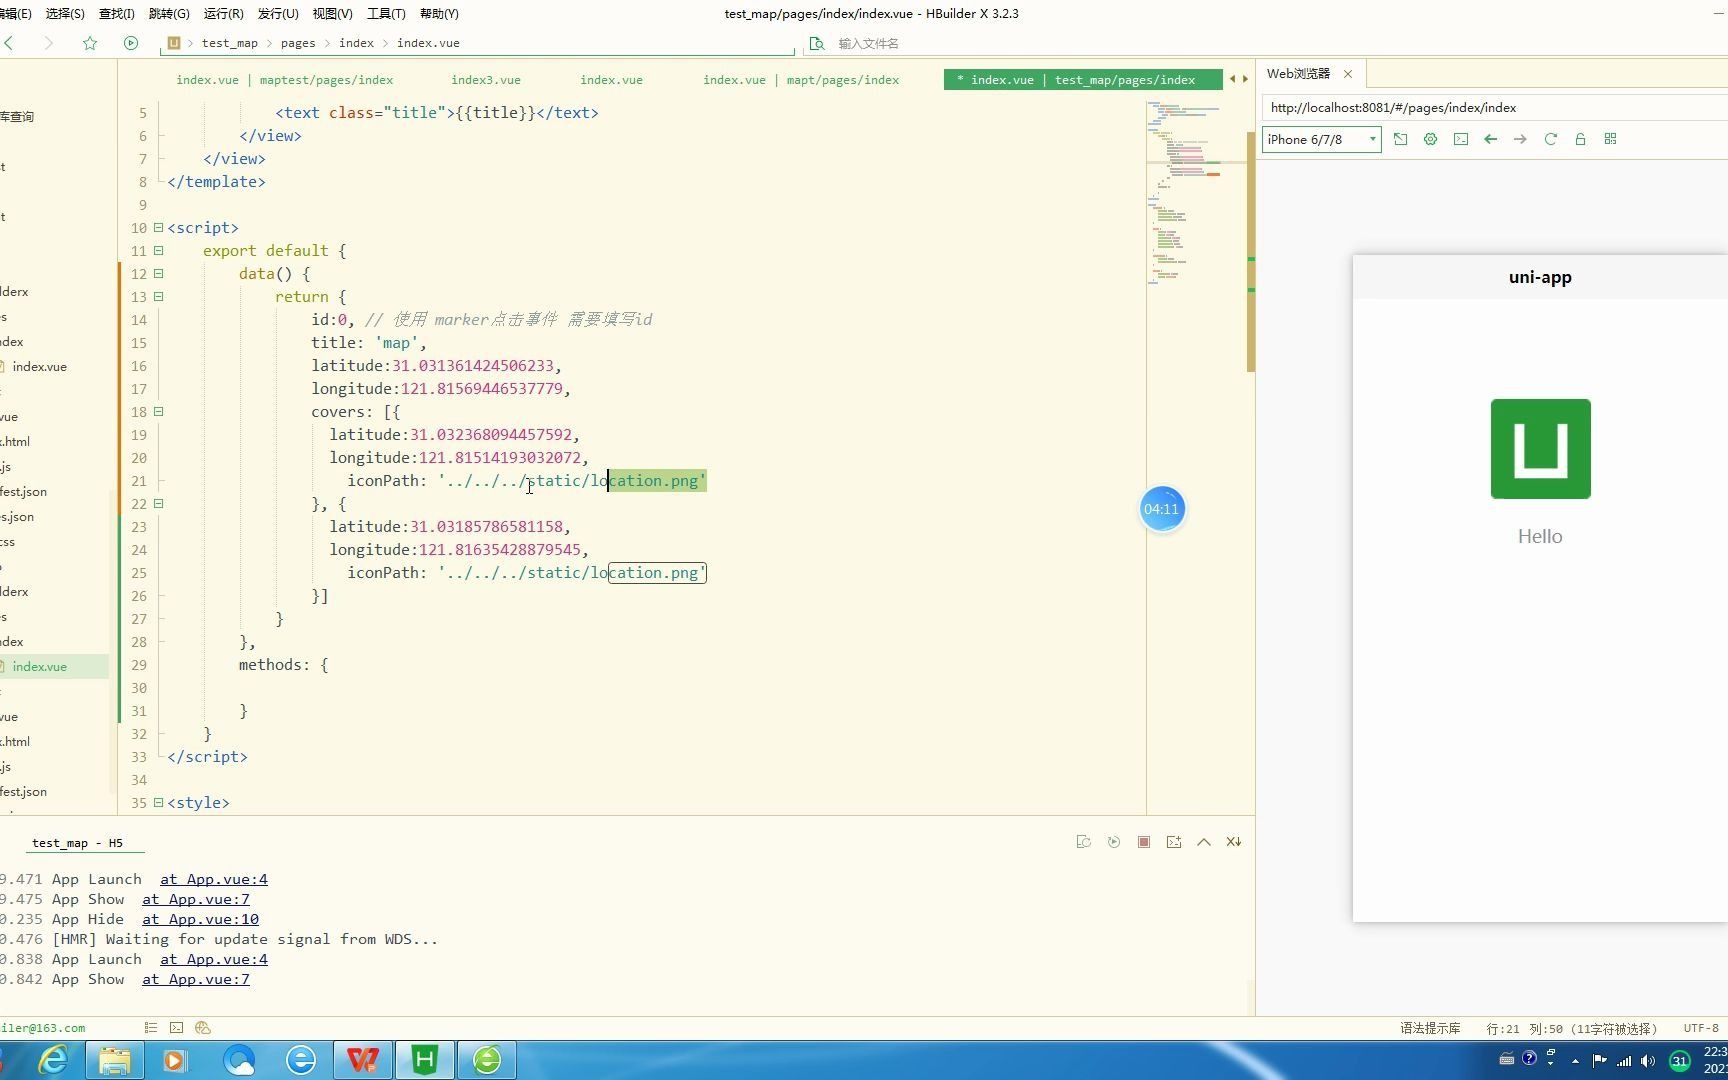Image resolution: width=1728 pixels, height=1080 pixels.
Task: Open the 帮助(Y) menu
Action: pyautogui.click(x=439, y=13)
